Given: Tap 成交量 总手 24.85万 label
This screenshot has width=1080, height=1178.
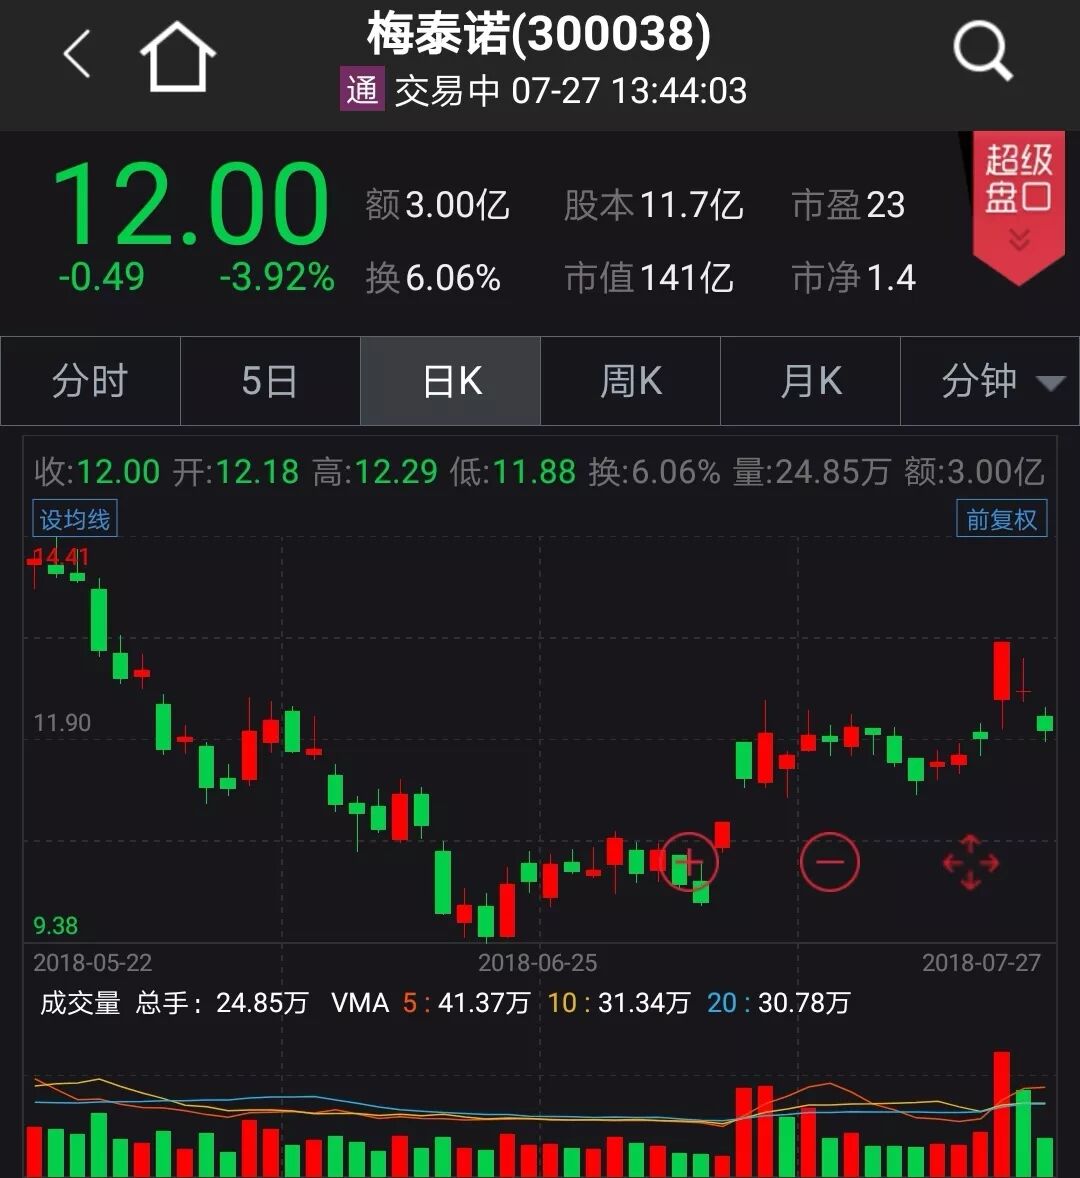Looking at the screenshot, I should click(x=174, y=1003).
